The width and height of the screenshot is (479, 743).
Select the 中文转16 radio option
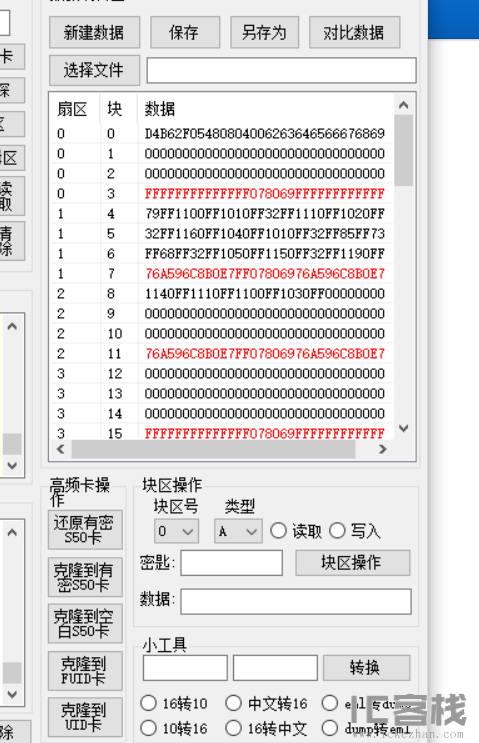pyautogui.click(x=233, y=703)
